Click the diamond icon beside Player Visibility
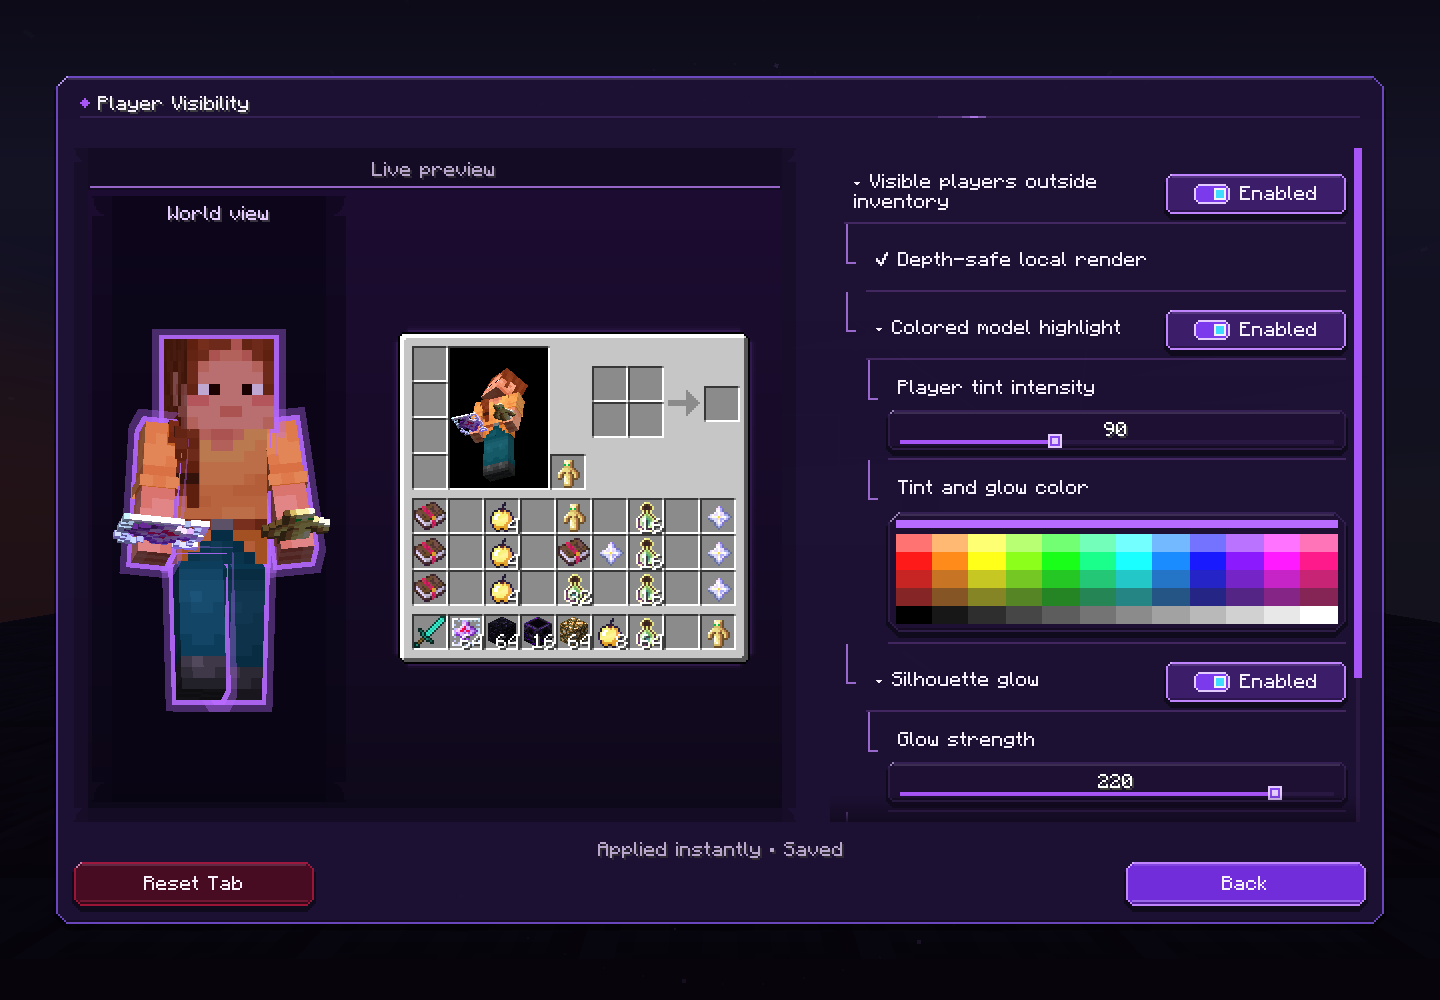This screenshot has height=1000, width=1440. point(85,103)
